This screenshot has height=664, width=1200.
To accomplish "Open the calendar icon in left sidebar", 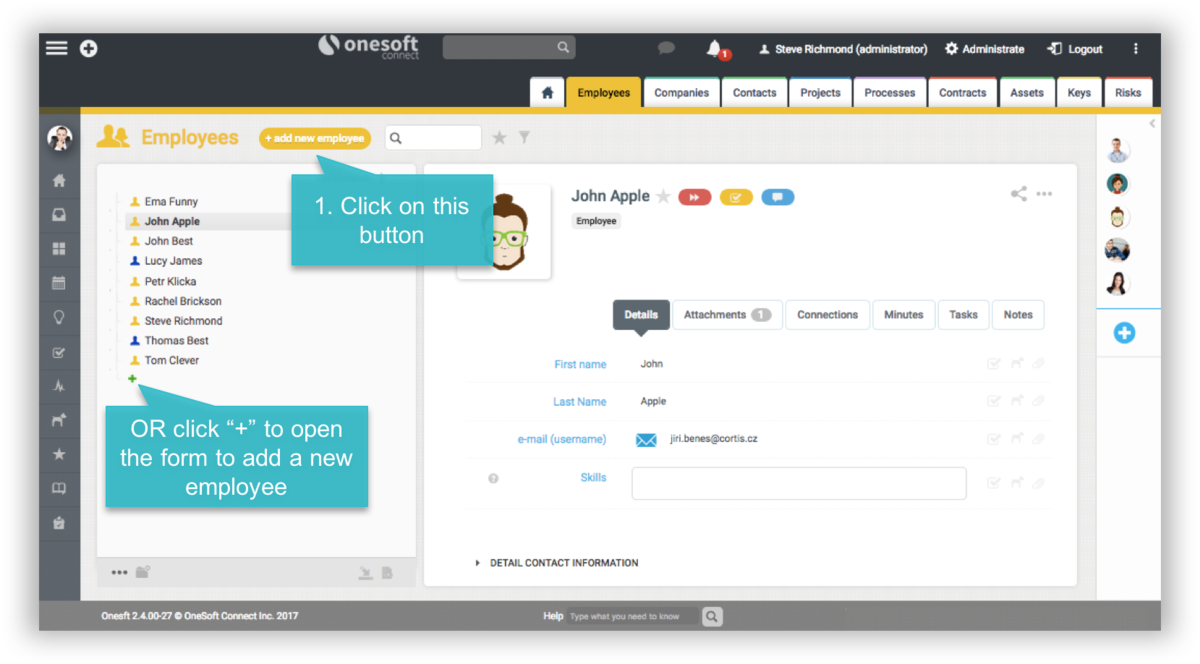I will point(59,283).
